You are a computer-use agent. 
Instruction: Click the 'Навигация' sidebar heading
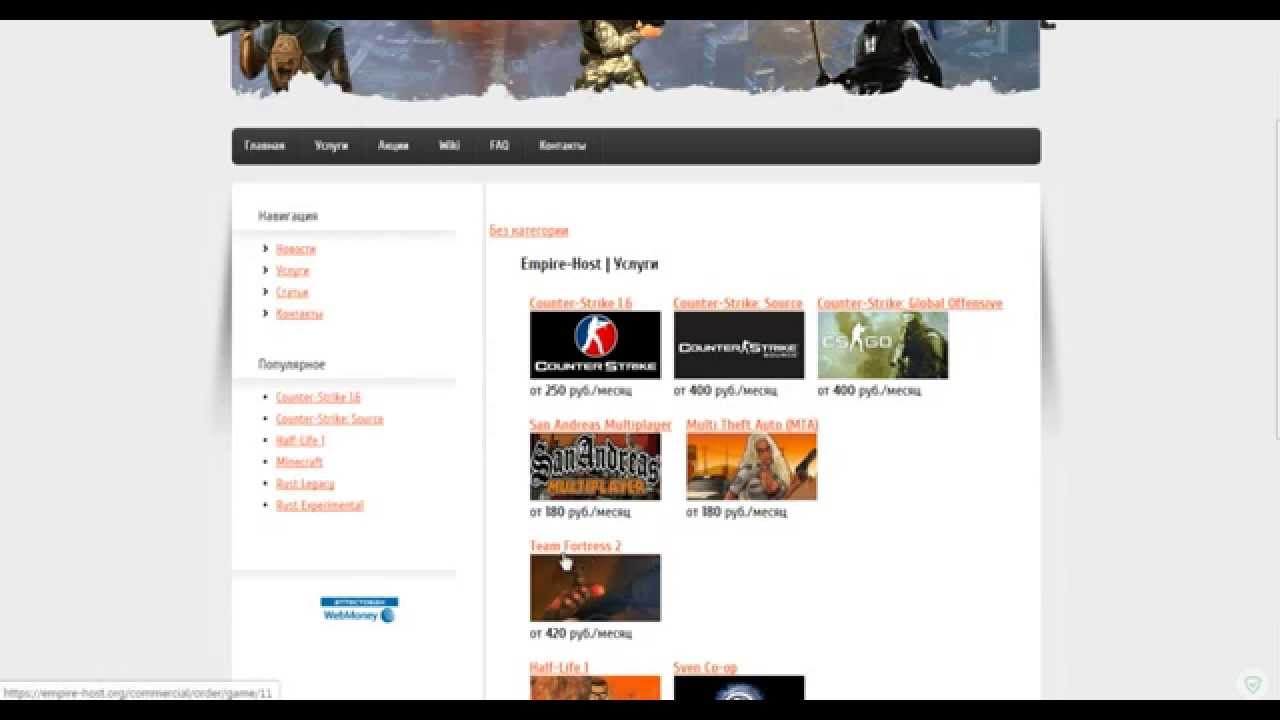tap(288, 216)
